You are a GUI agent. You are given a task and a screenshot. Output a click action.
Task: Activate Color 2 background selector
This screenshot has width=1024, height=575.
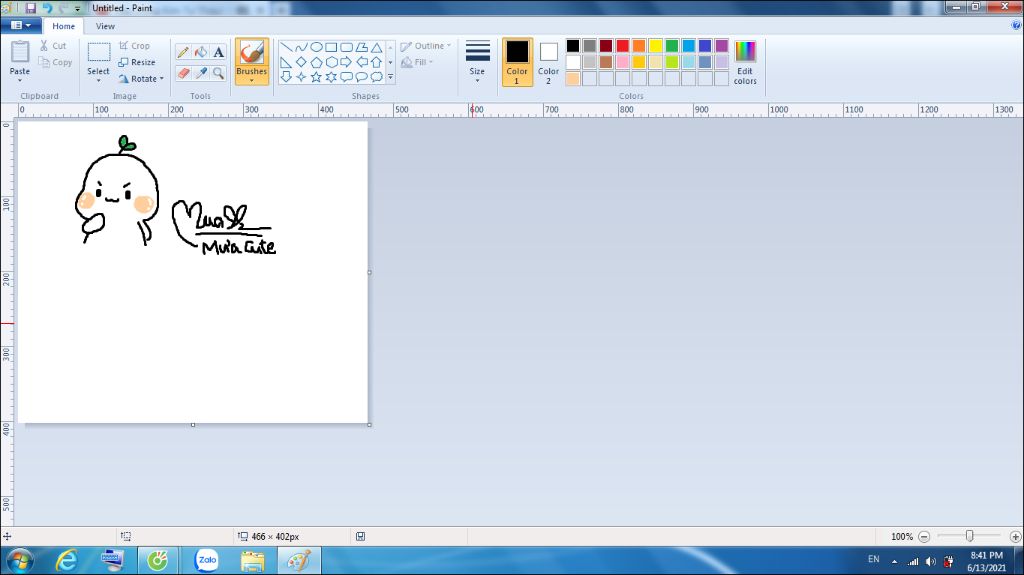click(x=549, y=62)
